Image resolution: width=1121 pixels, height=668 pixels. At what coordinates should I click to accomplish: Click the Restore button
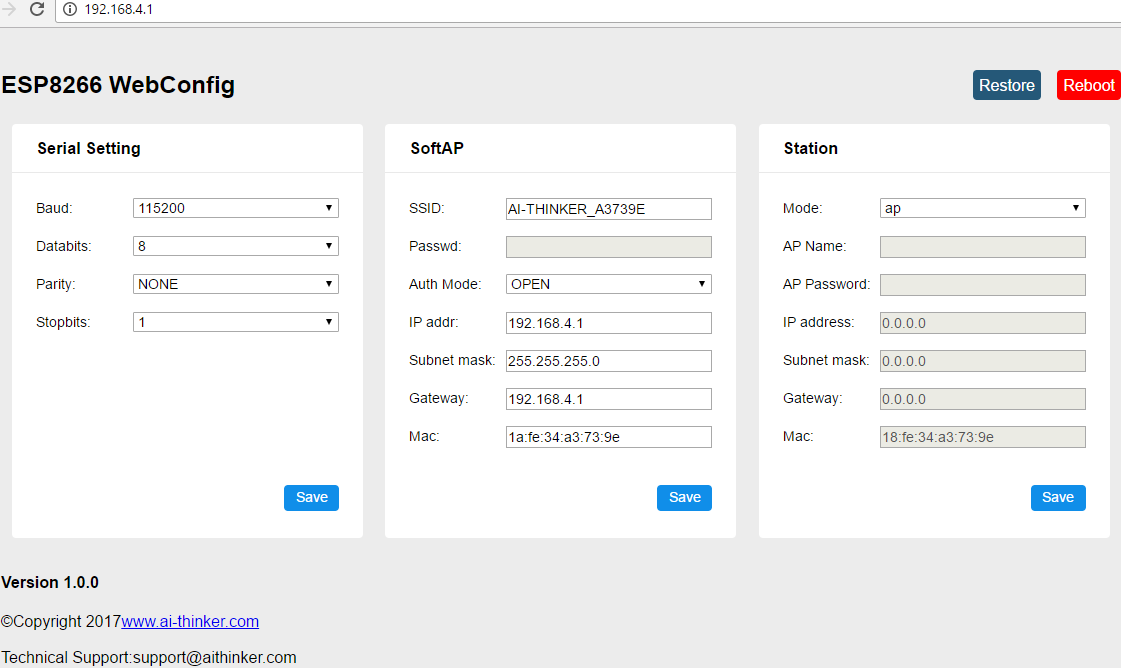(x=1007, y=85)
